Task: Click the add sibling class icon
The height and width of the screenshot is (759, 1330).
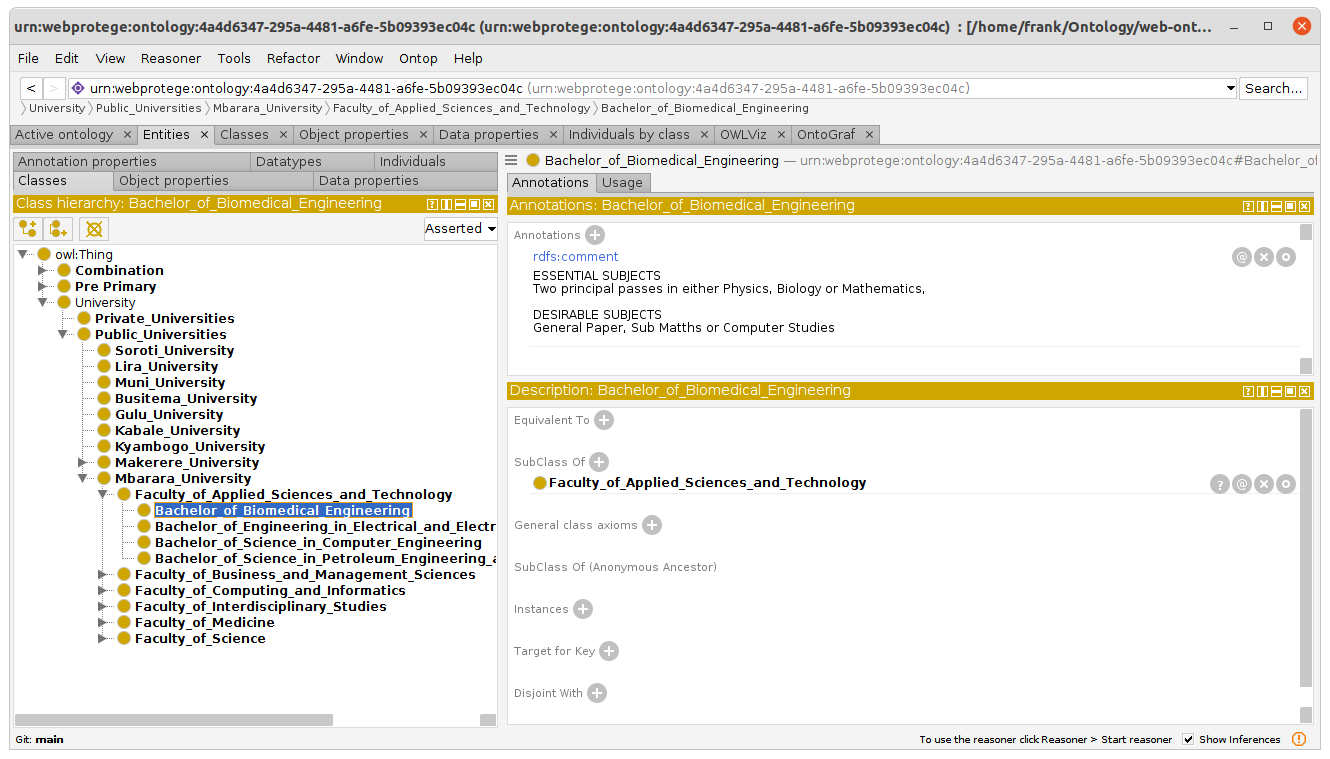Action: pos(59,229)
